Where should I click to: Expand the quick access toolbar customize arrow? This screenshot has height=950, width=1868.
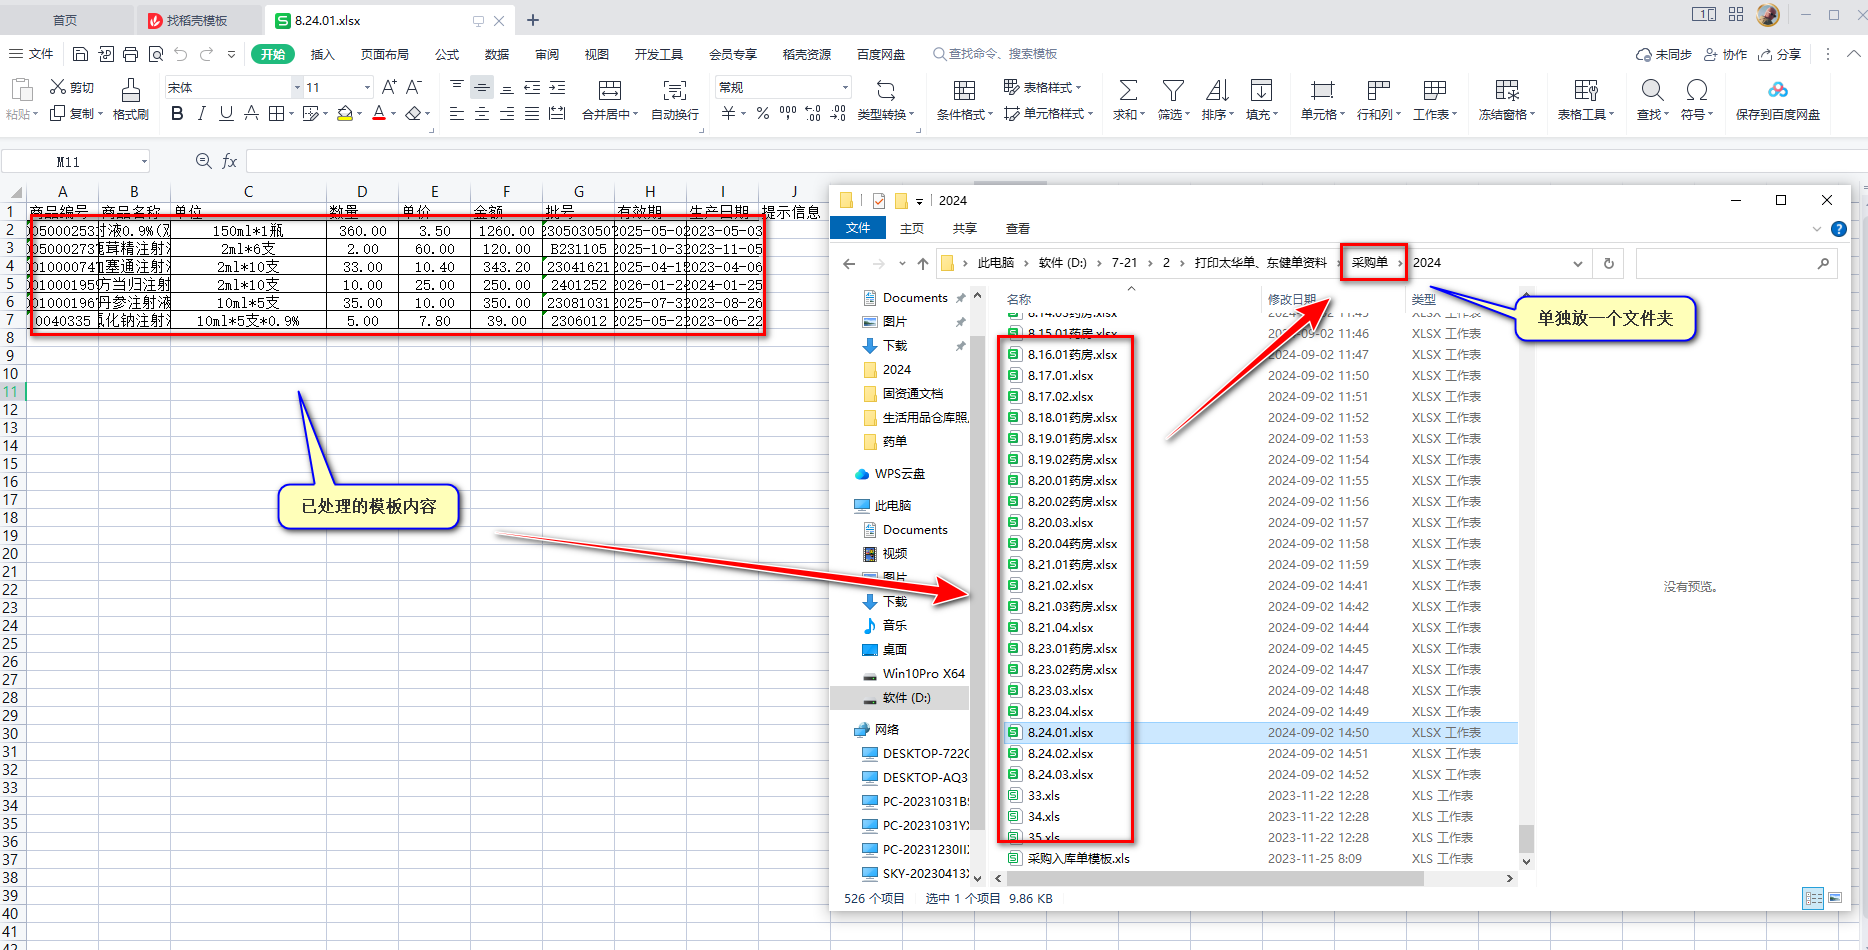tap(231, 54)
